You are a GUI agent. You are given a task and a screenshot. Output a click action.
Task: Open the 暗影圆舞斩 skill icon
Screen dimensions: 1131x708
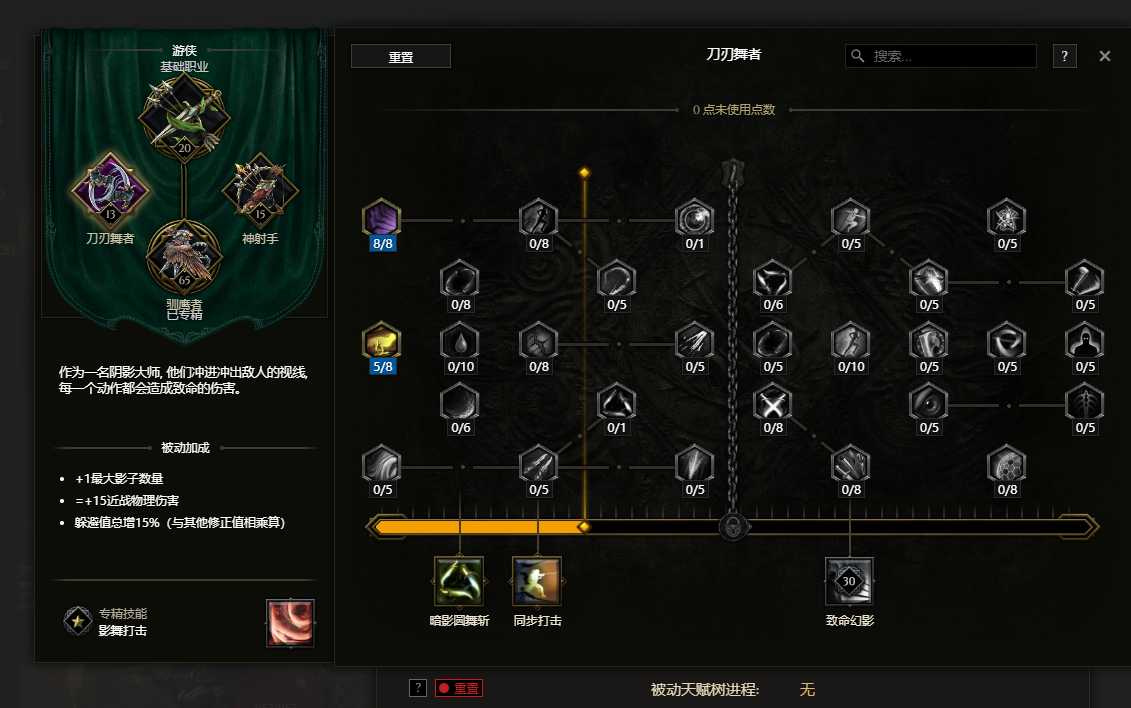click(459, 581)
